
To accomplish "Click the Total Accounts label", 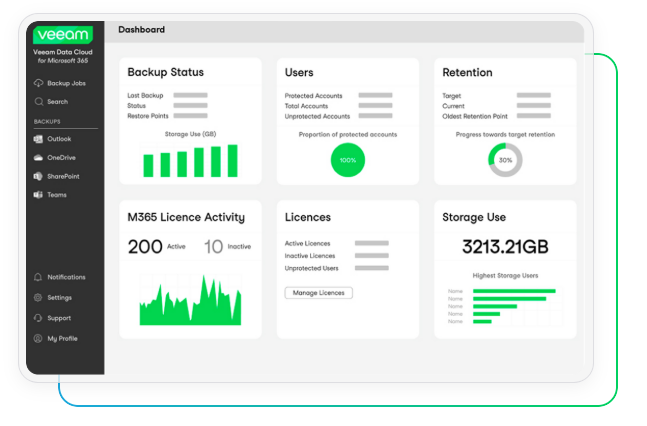I will pos(306,106).
